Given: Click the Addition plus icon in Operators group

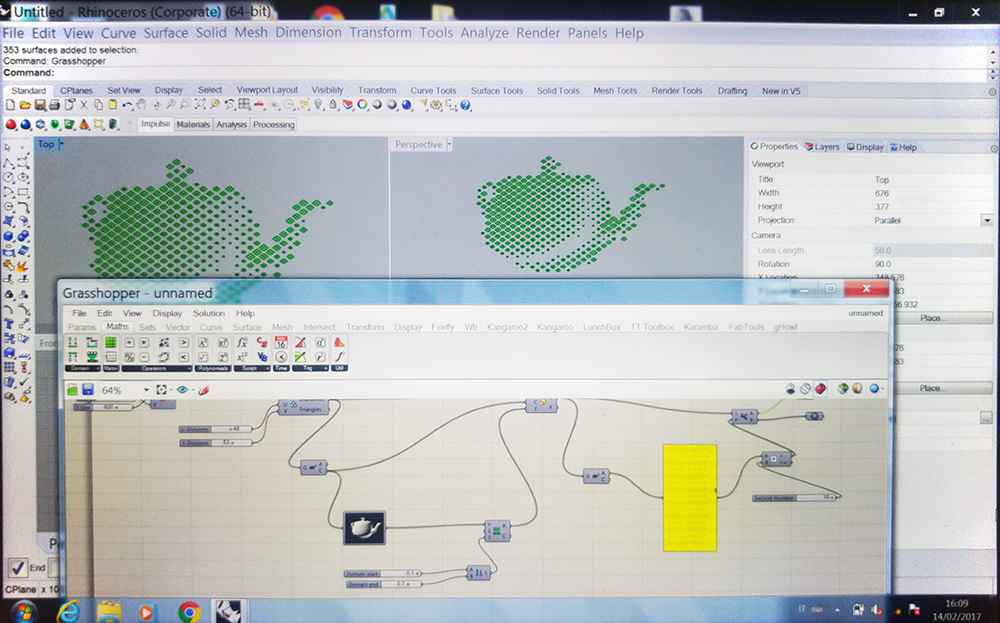Looking at the screenshot, I should (129, 343).
